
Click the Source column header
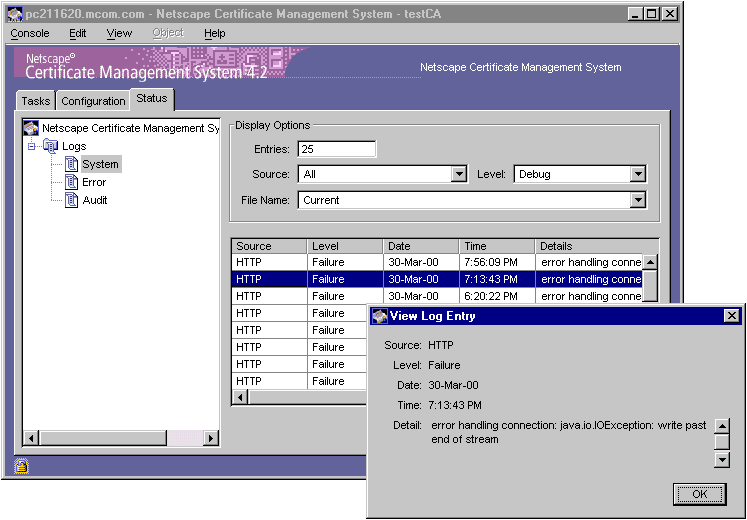pos(269,246)
